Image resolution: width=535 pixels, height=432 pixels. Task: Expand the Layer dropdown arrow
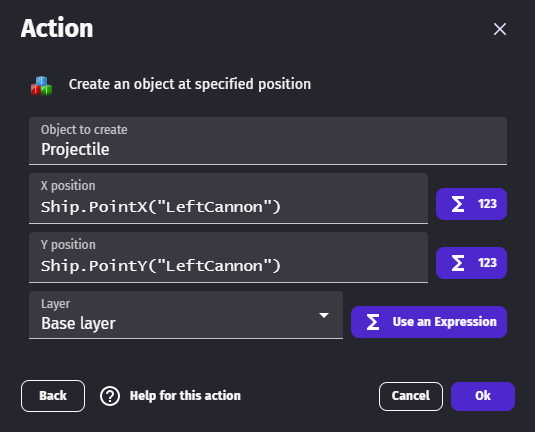click(324, 315)
